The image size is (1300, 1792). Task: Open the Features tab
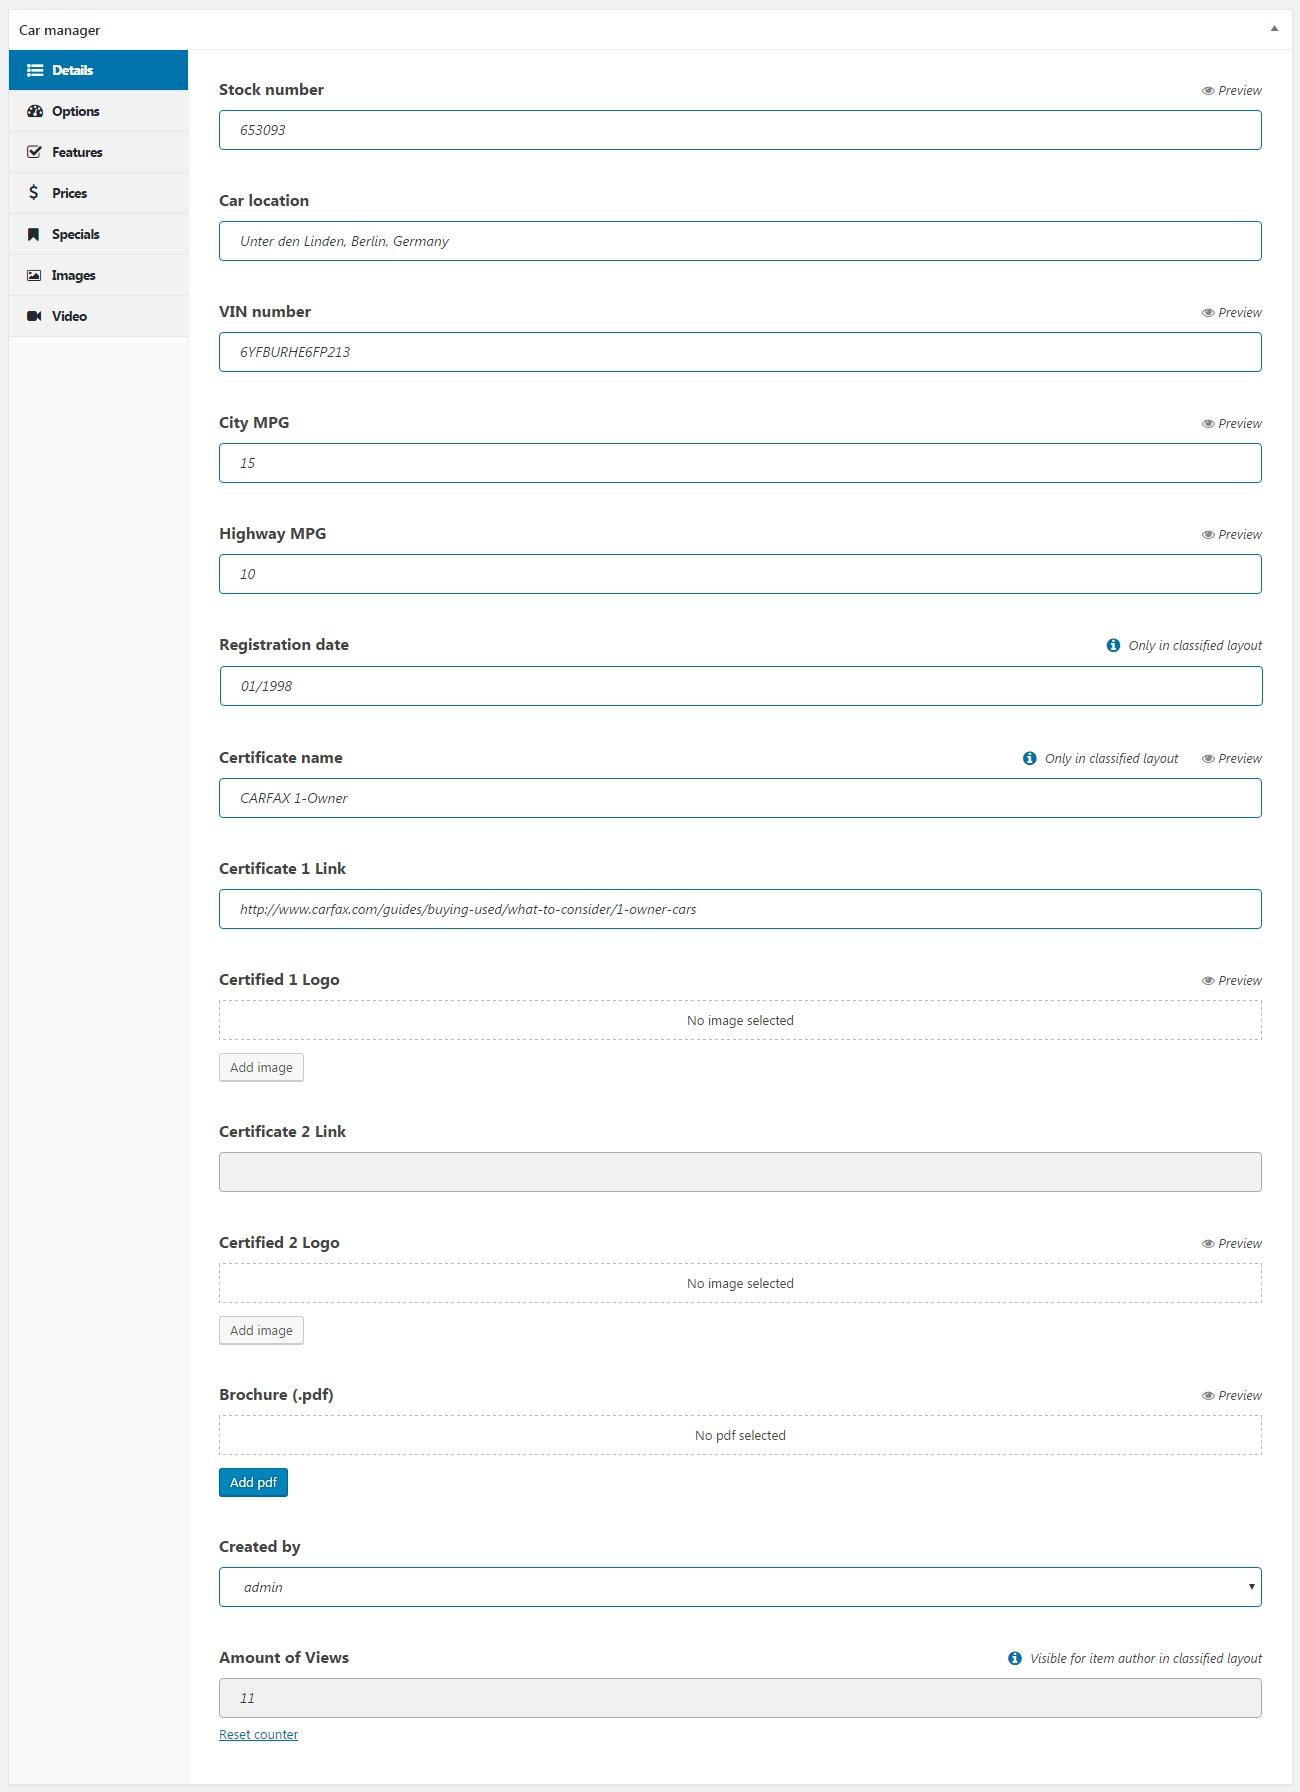click(x=77, y=152)
